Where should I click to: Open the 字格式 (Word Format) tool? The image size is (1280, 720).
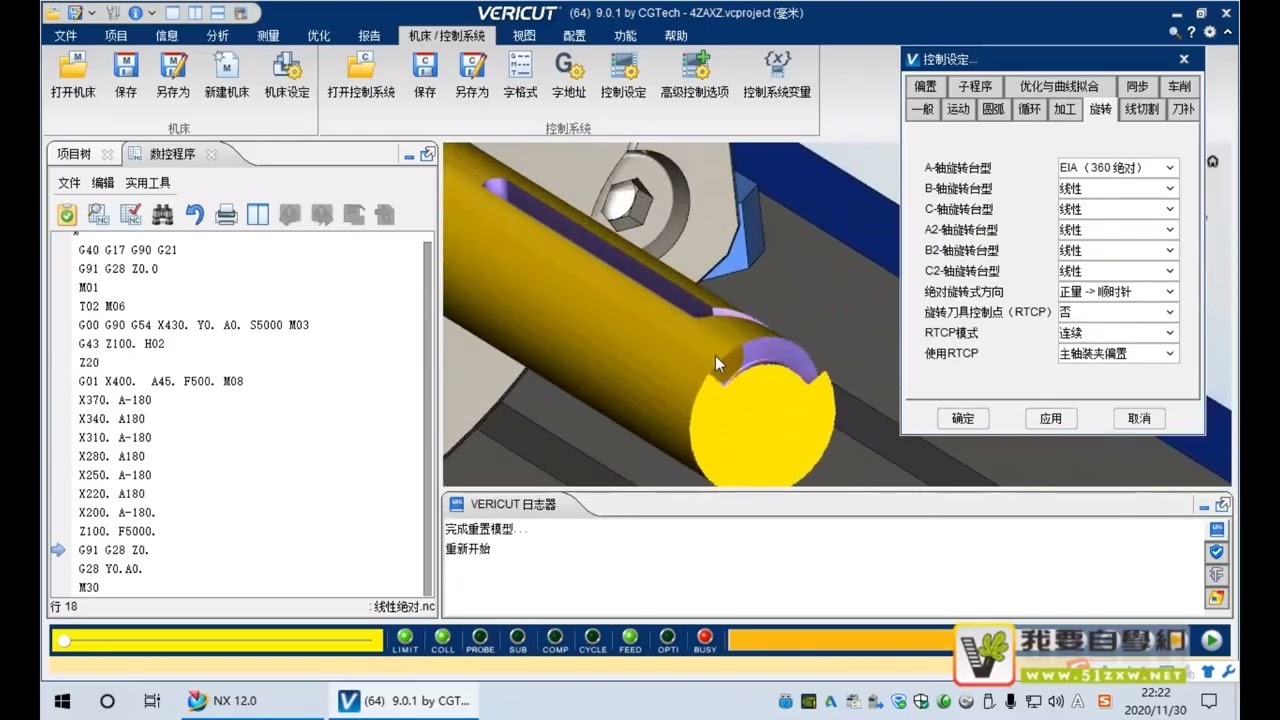(x=520, y=75)
